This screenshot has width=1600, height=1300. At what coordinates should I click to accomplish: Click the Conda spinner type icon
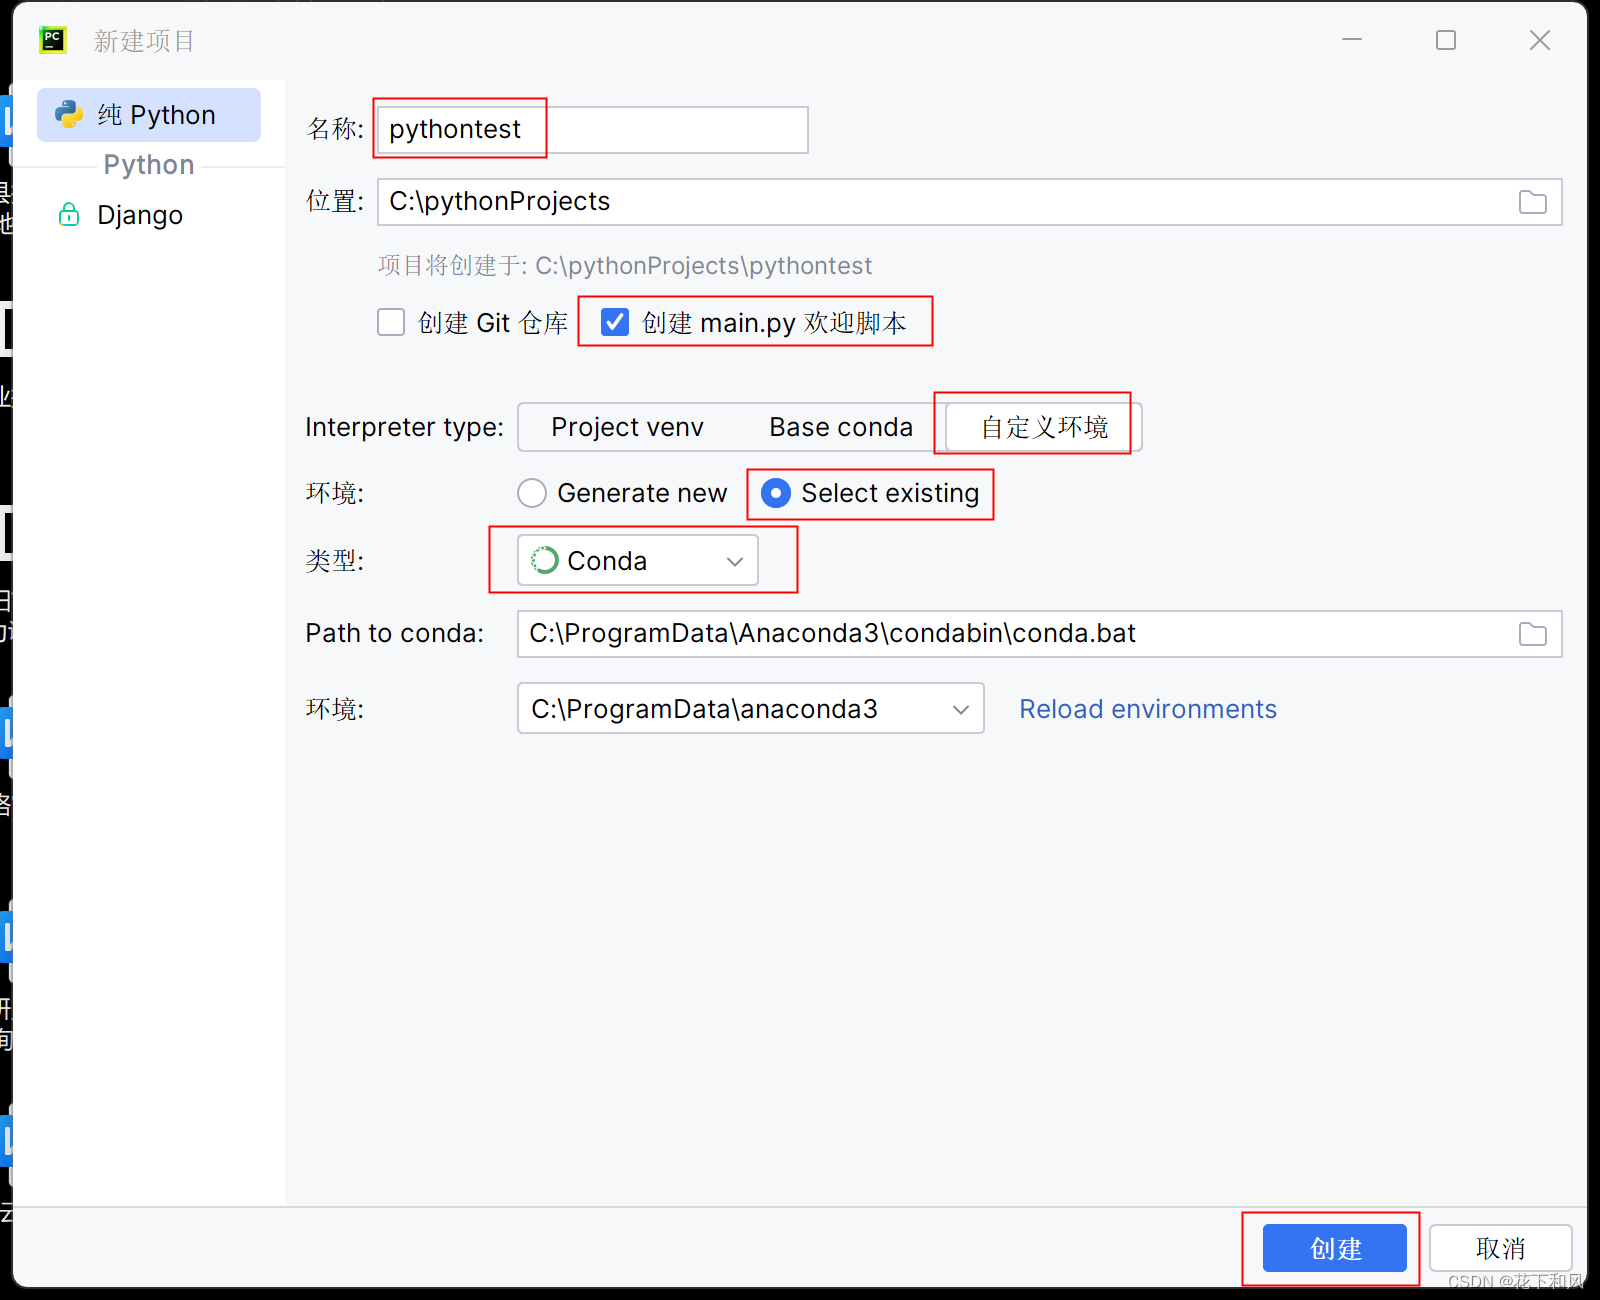pyautogui.click(x=545, y=560)
